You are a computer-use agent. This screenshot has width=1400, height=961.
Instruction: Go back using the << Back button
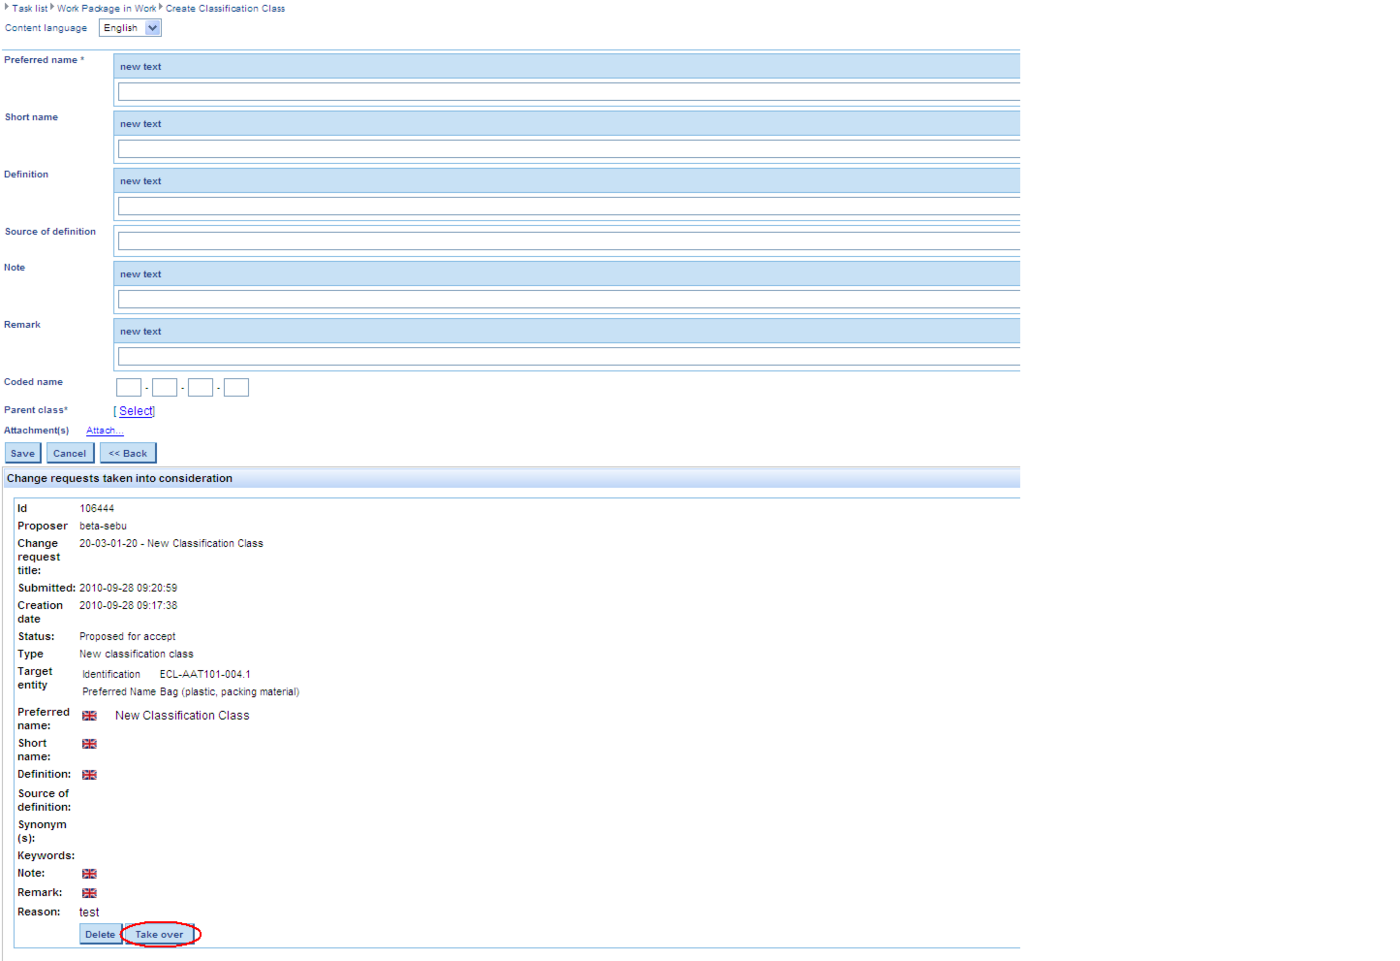click(x=128, y=453)
